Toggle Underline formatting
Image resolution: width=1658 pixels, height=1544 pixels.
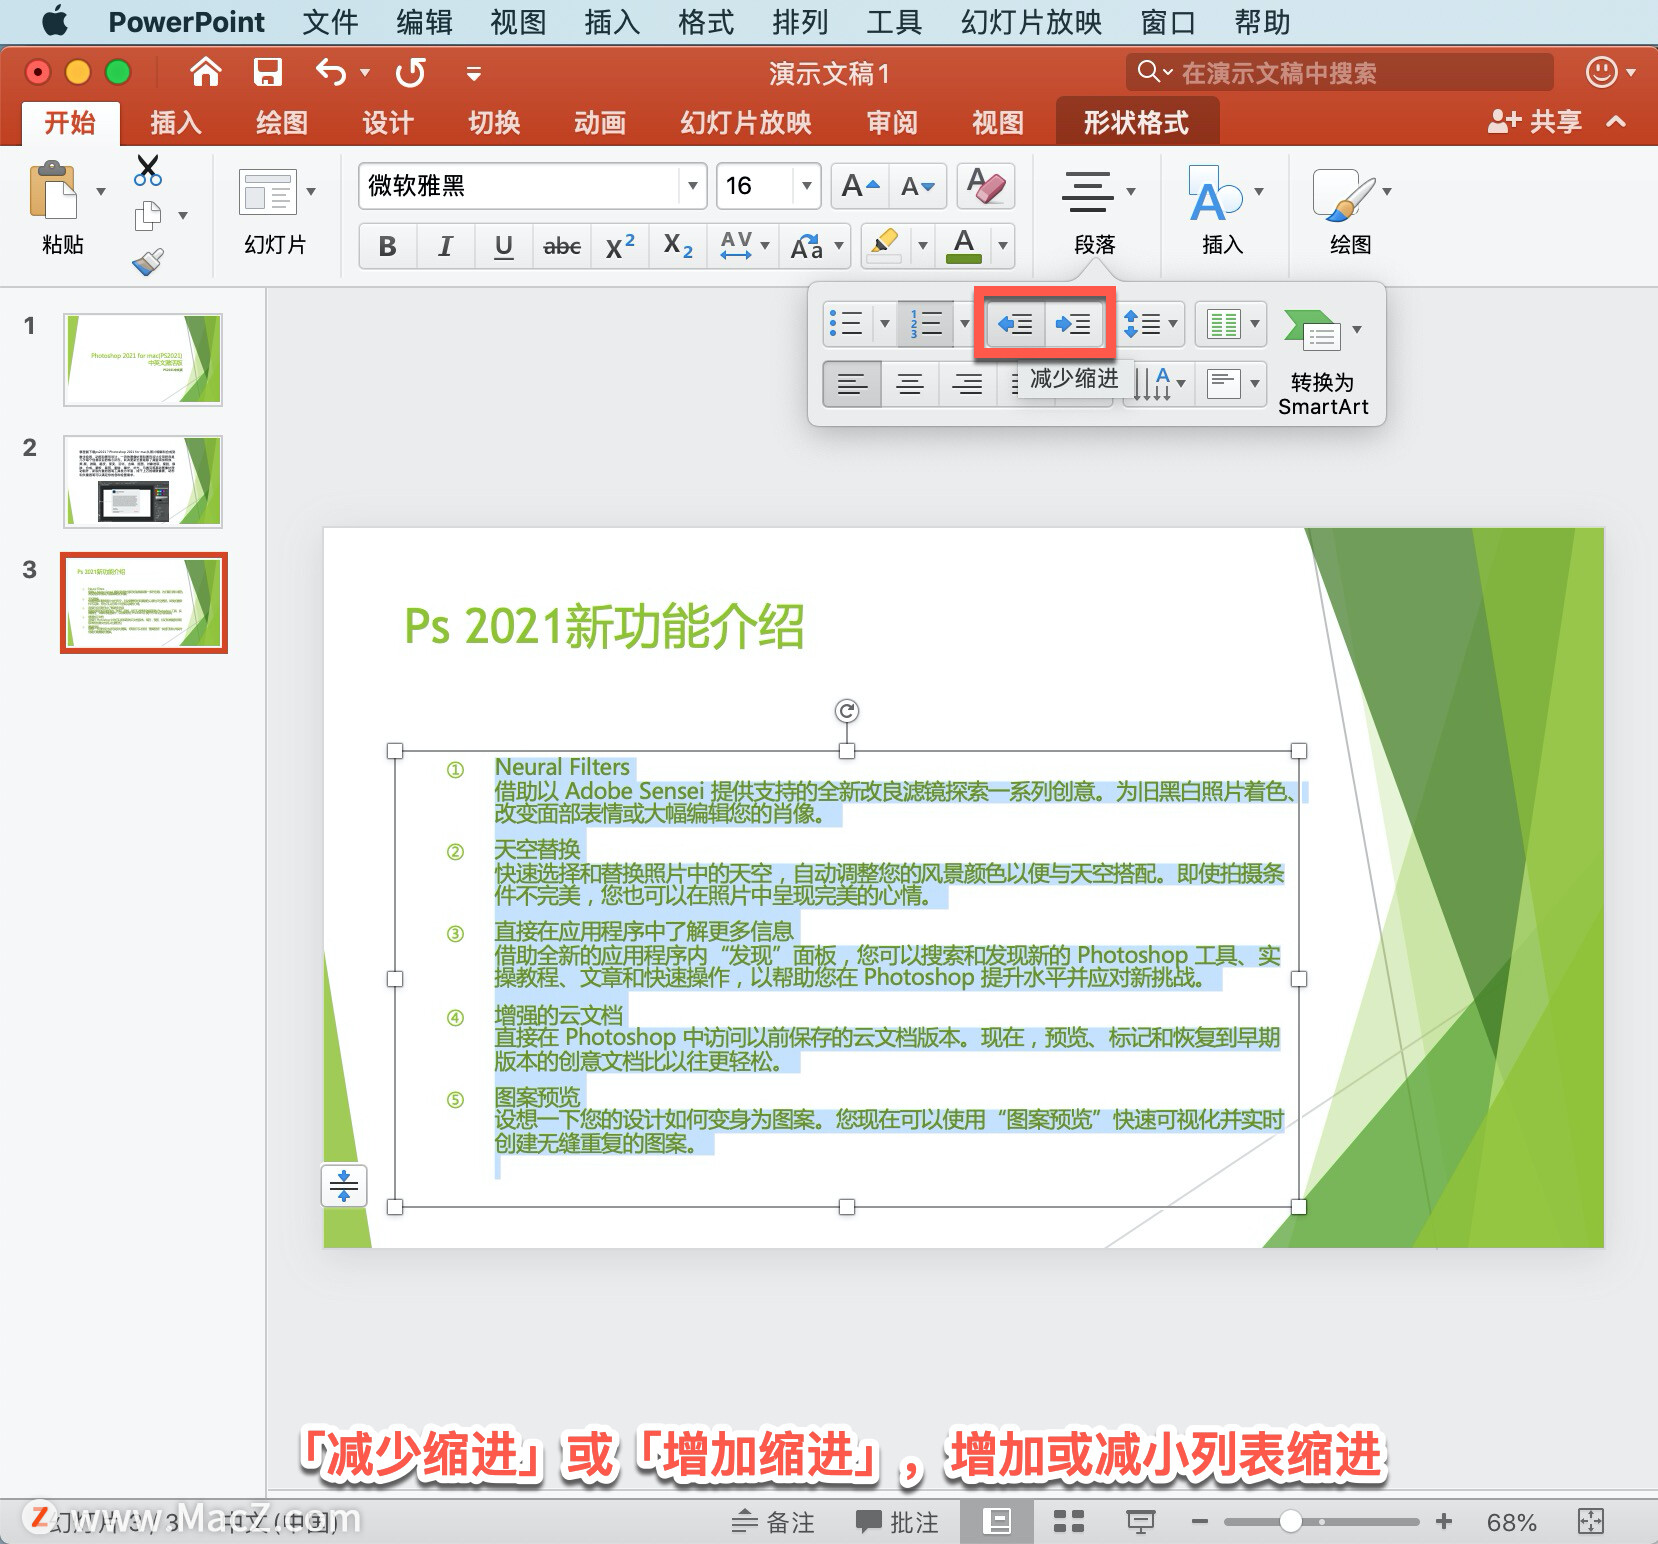504,246
